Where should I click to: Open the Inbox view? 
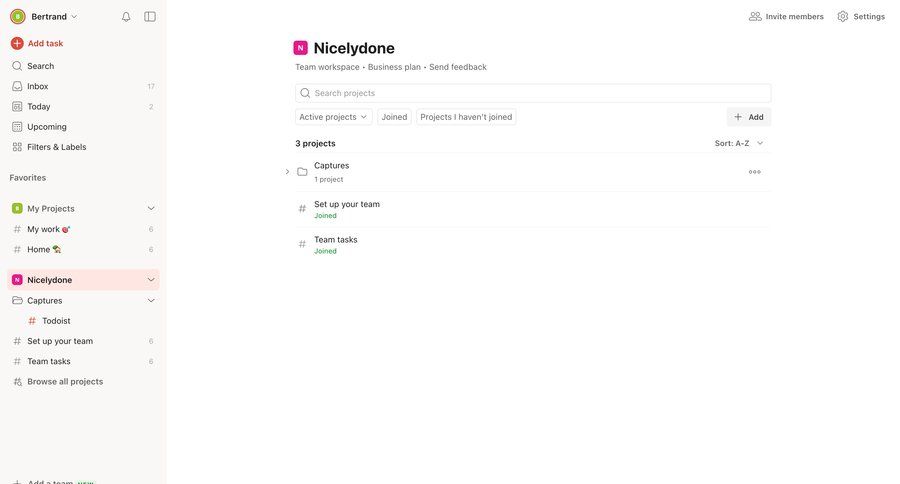point(38,87)
